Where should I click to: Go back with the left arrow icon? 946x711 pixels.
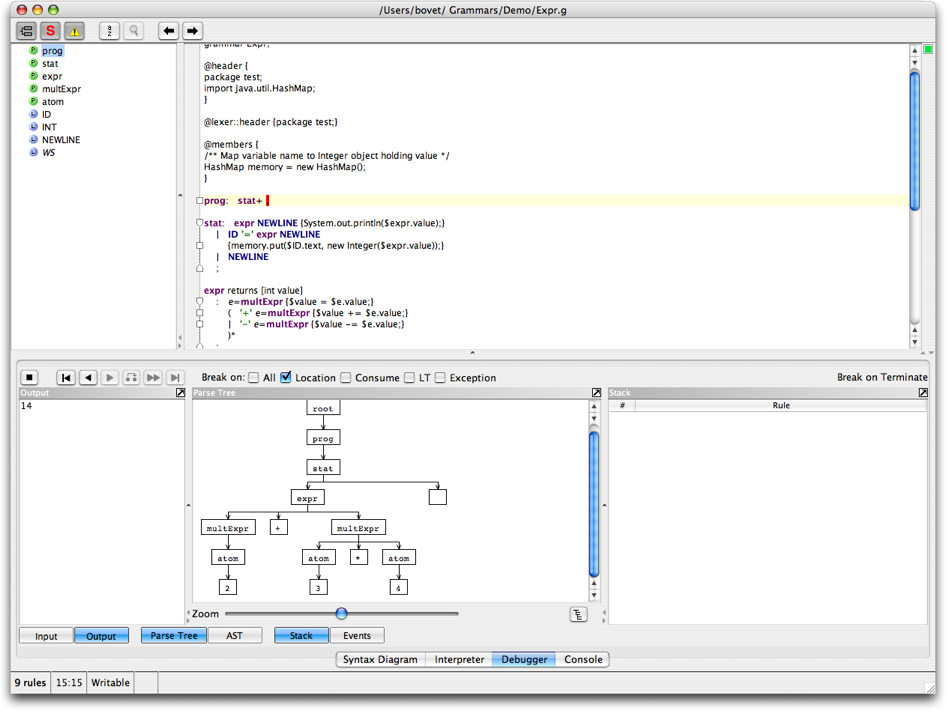coord(168,31)
